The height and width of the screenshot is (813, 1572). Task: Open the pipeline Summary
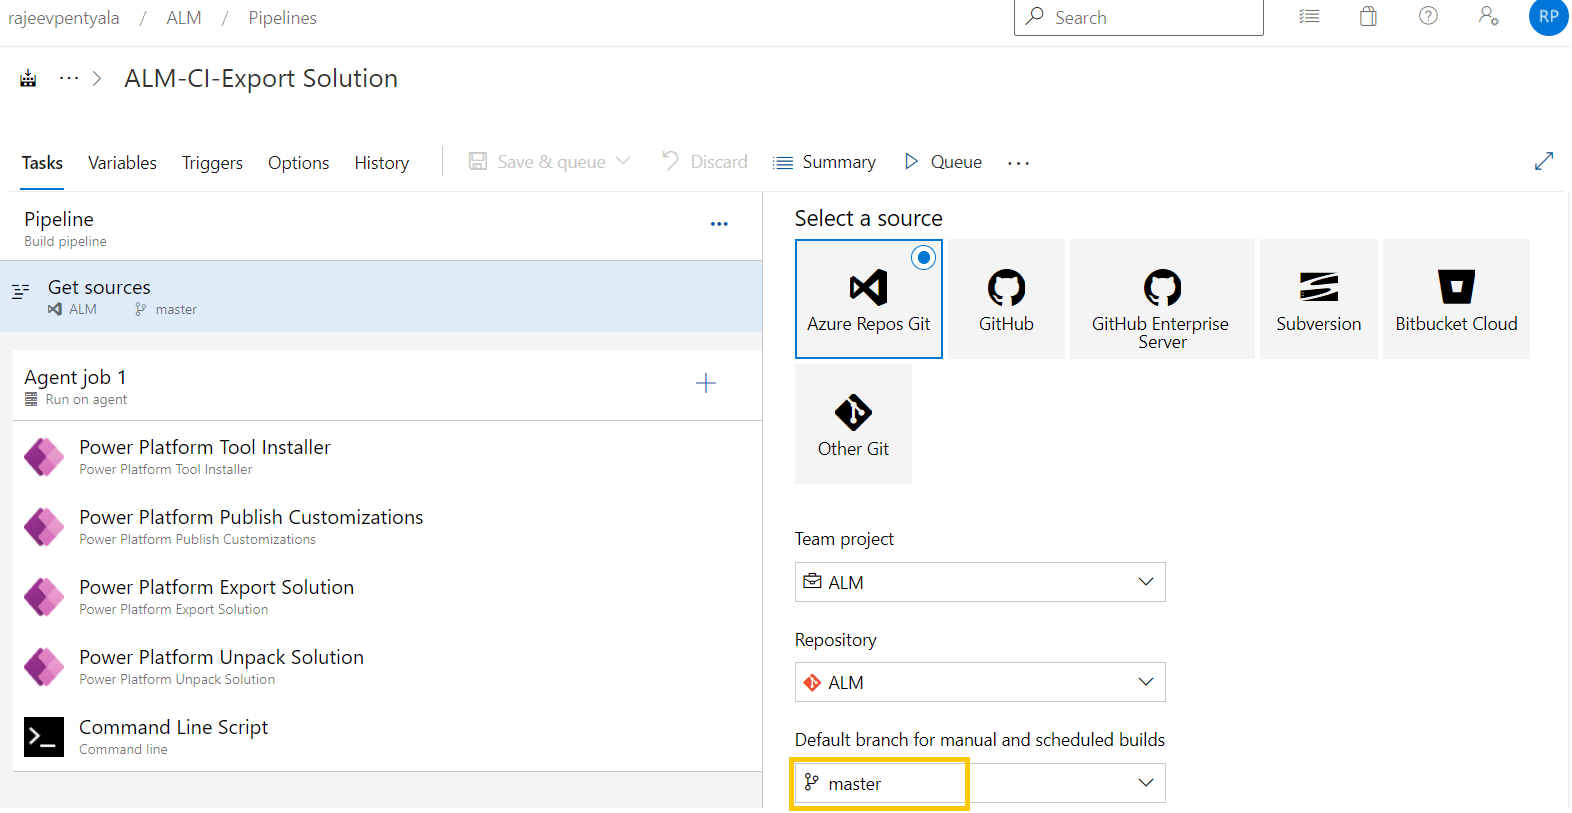[x=824, y=161]
